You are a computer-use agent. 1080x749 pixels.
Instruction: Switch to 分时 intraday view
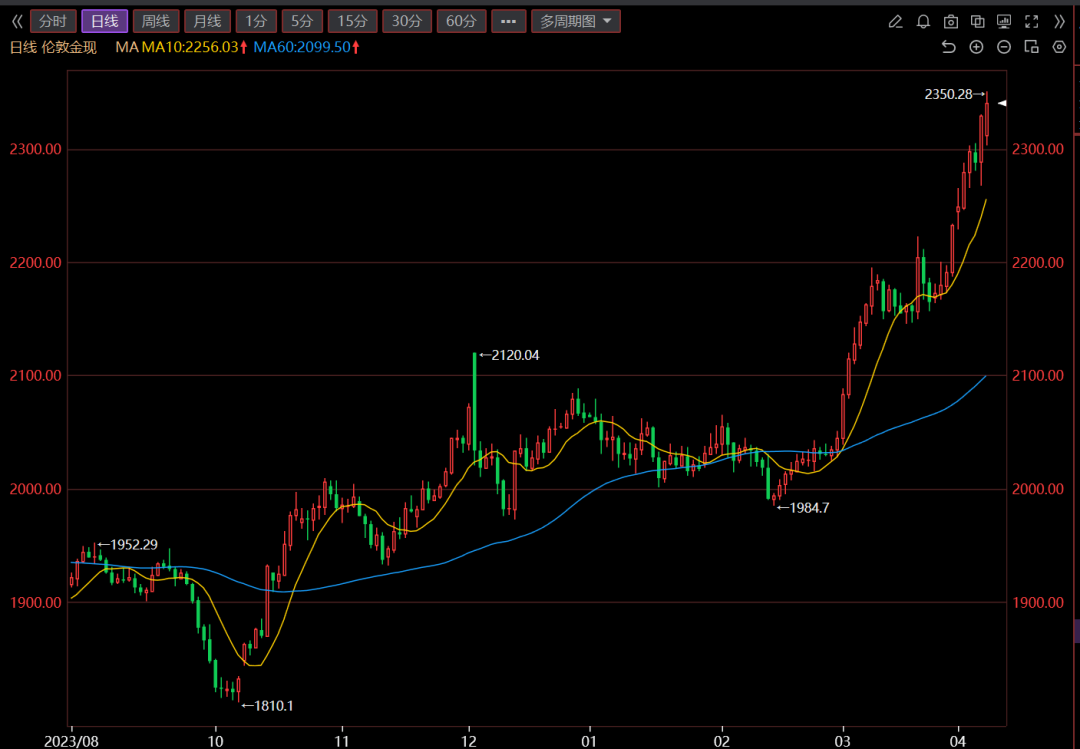(x=53, y=21)
